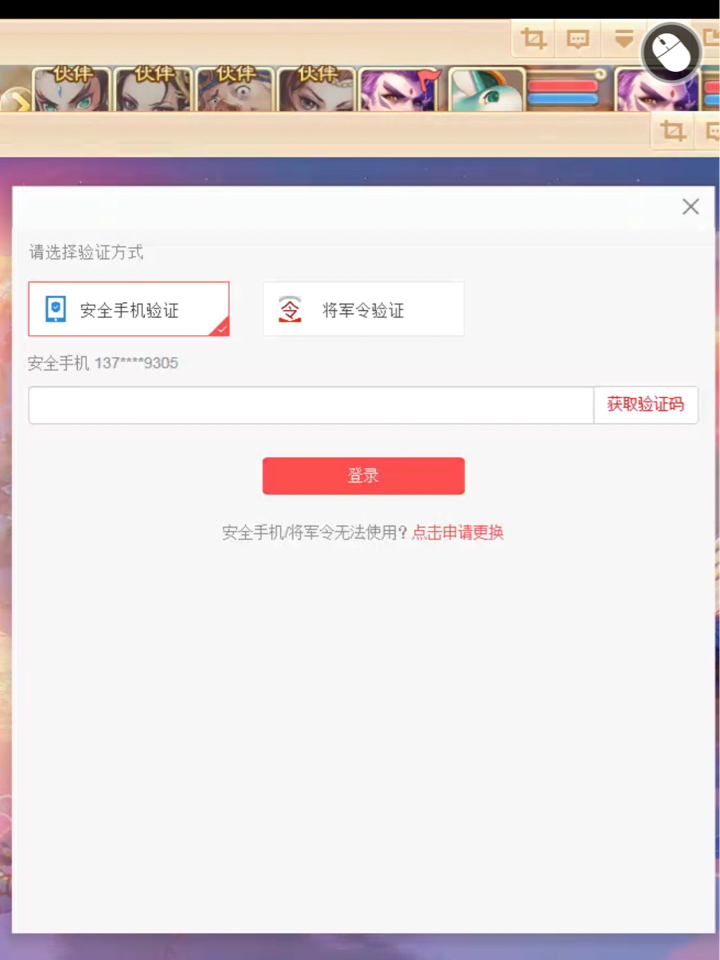
Task: Click the 安全手机/将军令无法使用? text
Action: pos(315,532)
